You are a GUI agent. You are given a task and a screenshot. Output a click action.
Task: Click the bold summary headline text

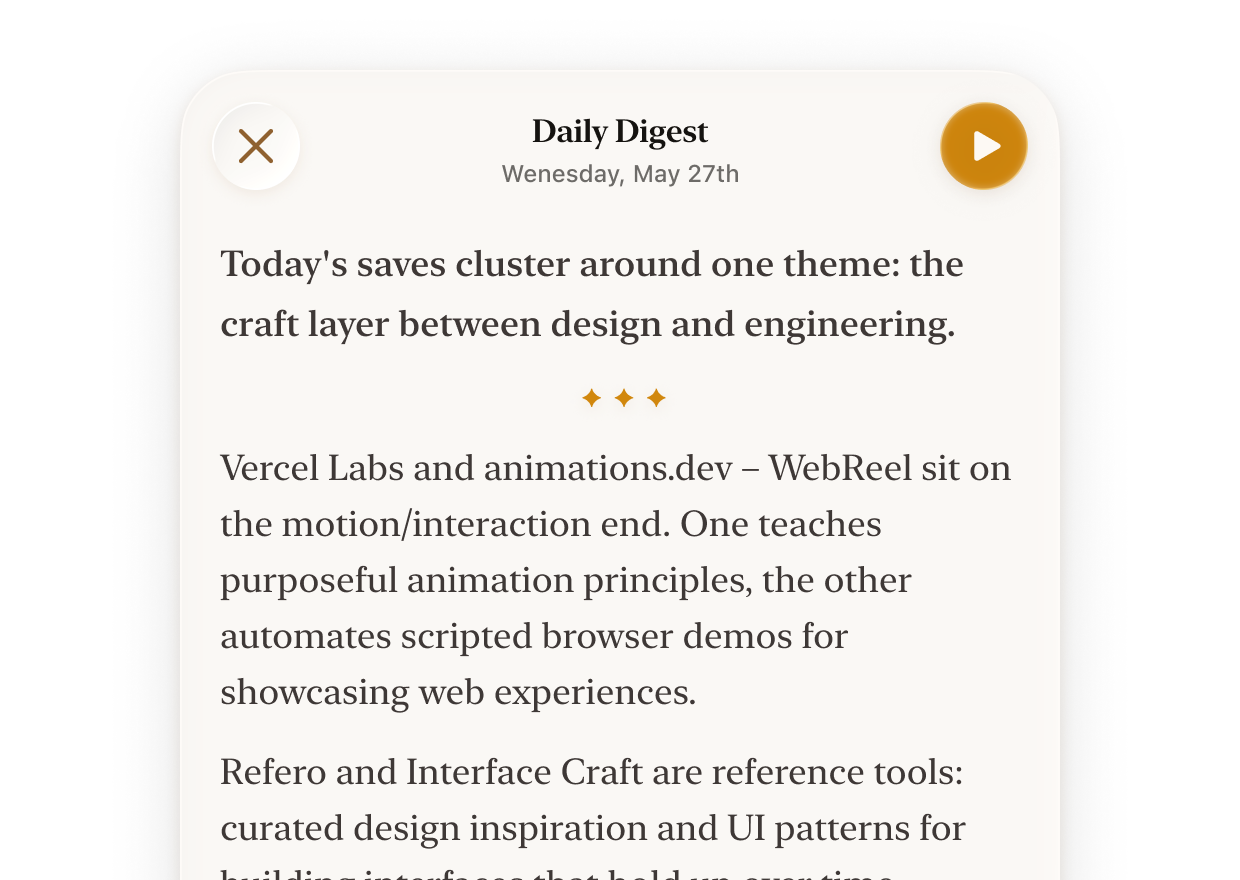(591, 294)
